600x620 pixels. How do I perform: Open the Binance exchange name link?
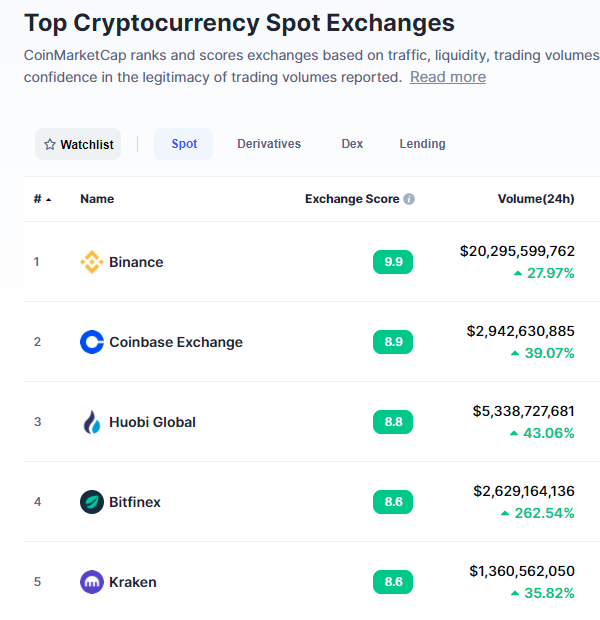(136, 262)
